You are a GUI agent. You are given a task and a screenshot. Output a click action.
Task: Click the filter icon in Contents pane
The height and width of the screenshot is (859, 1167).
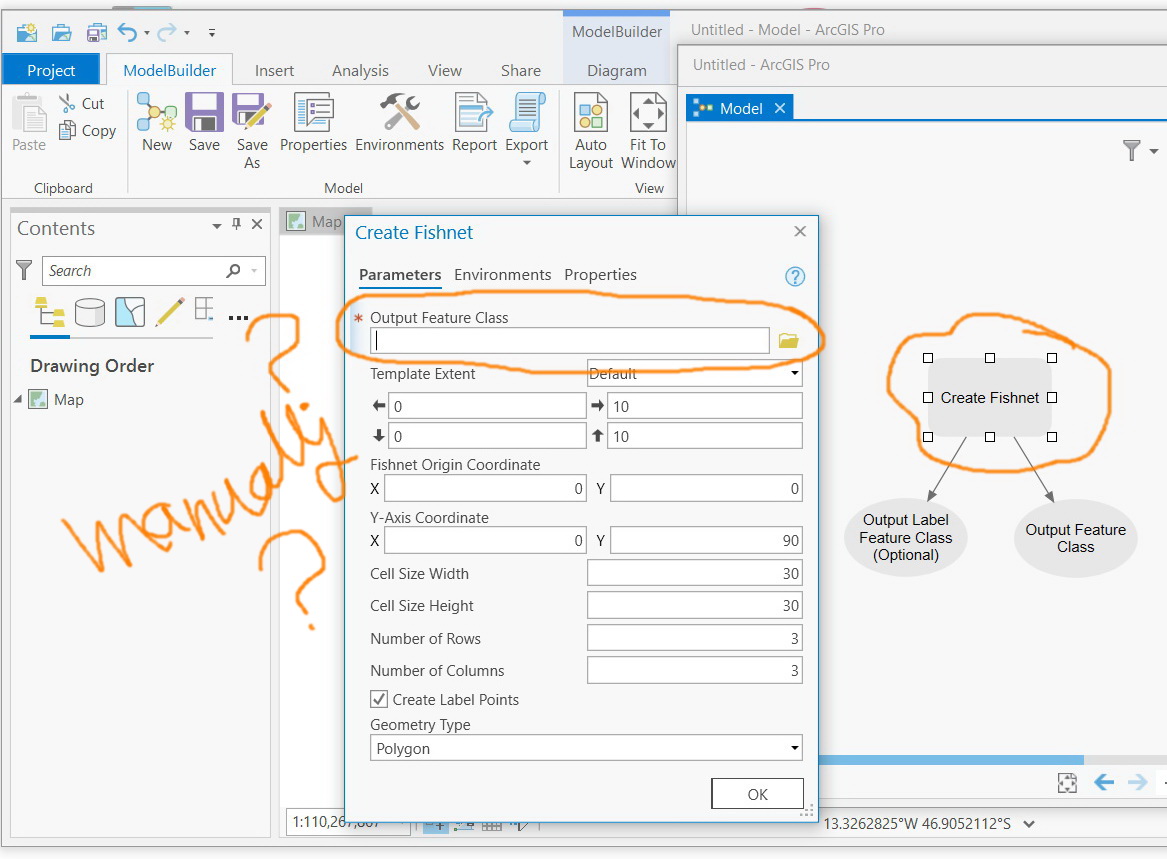pyautogui.click(x=24, y=269)
